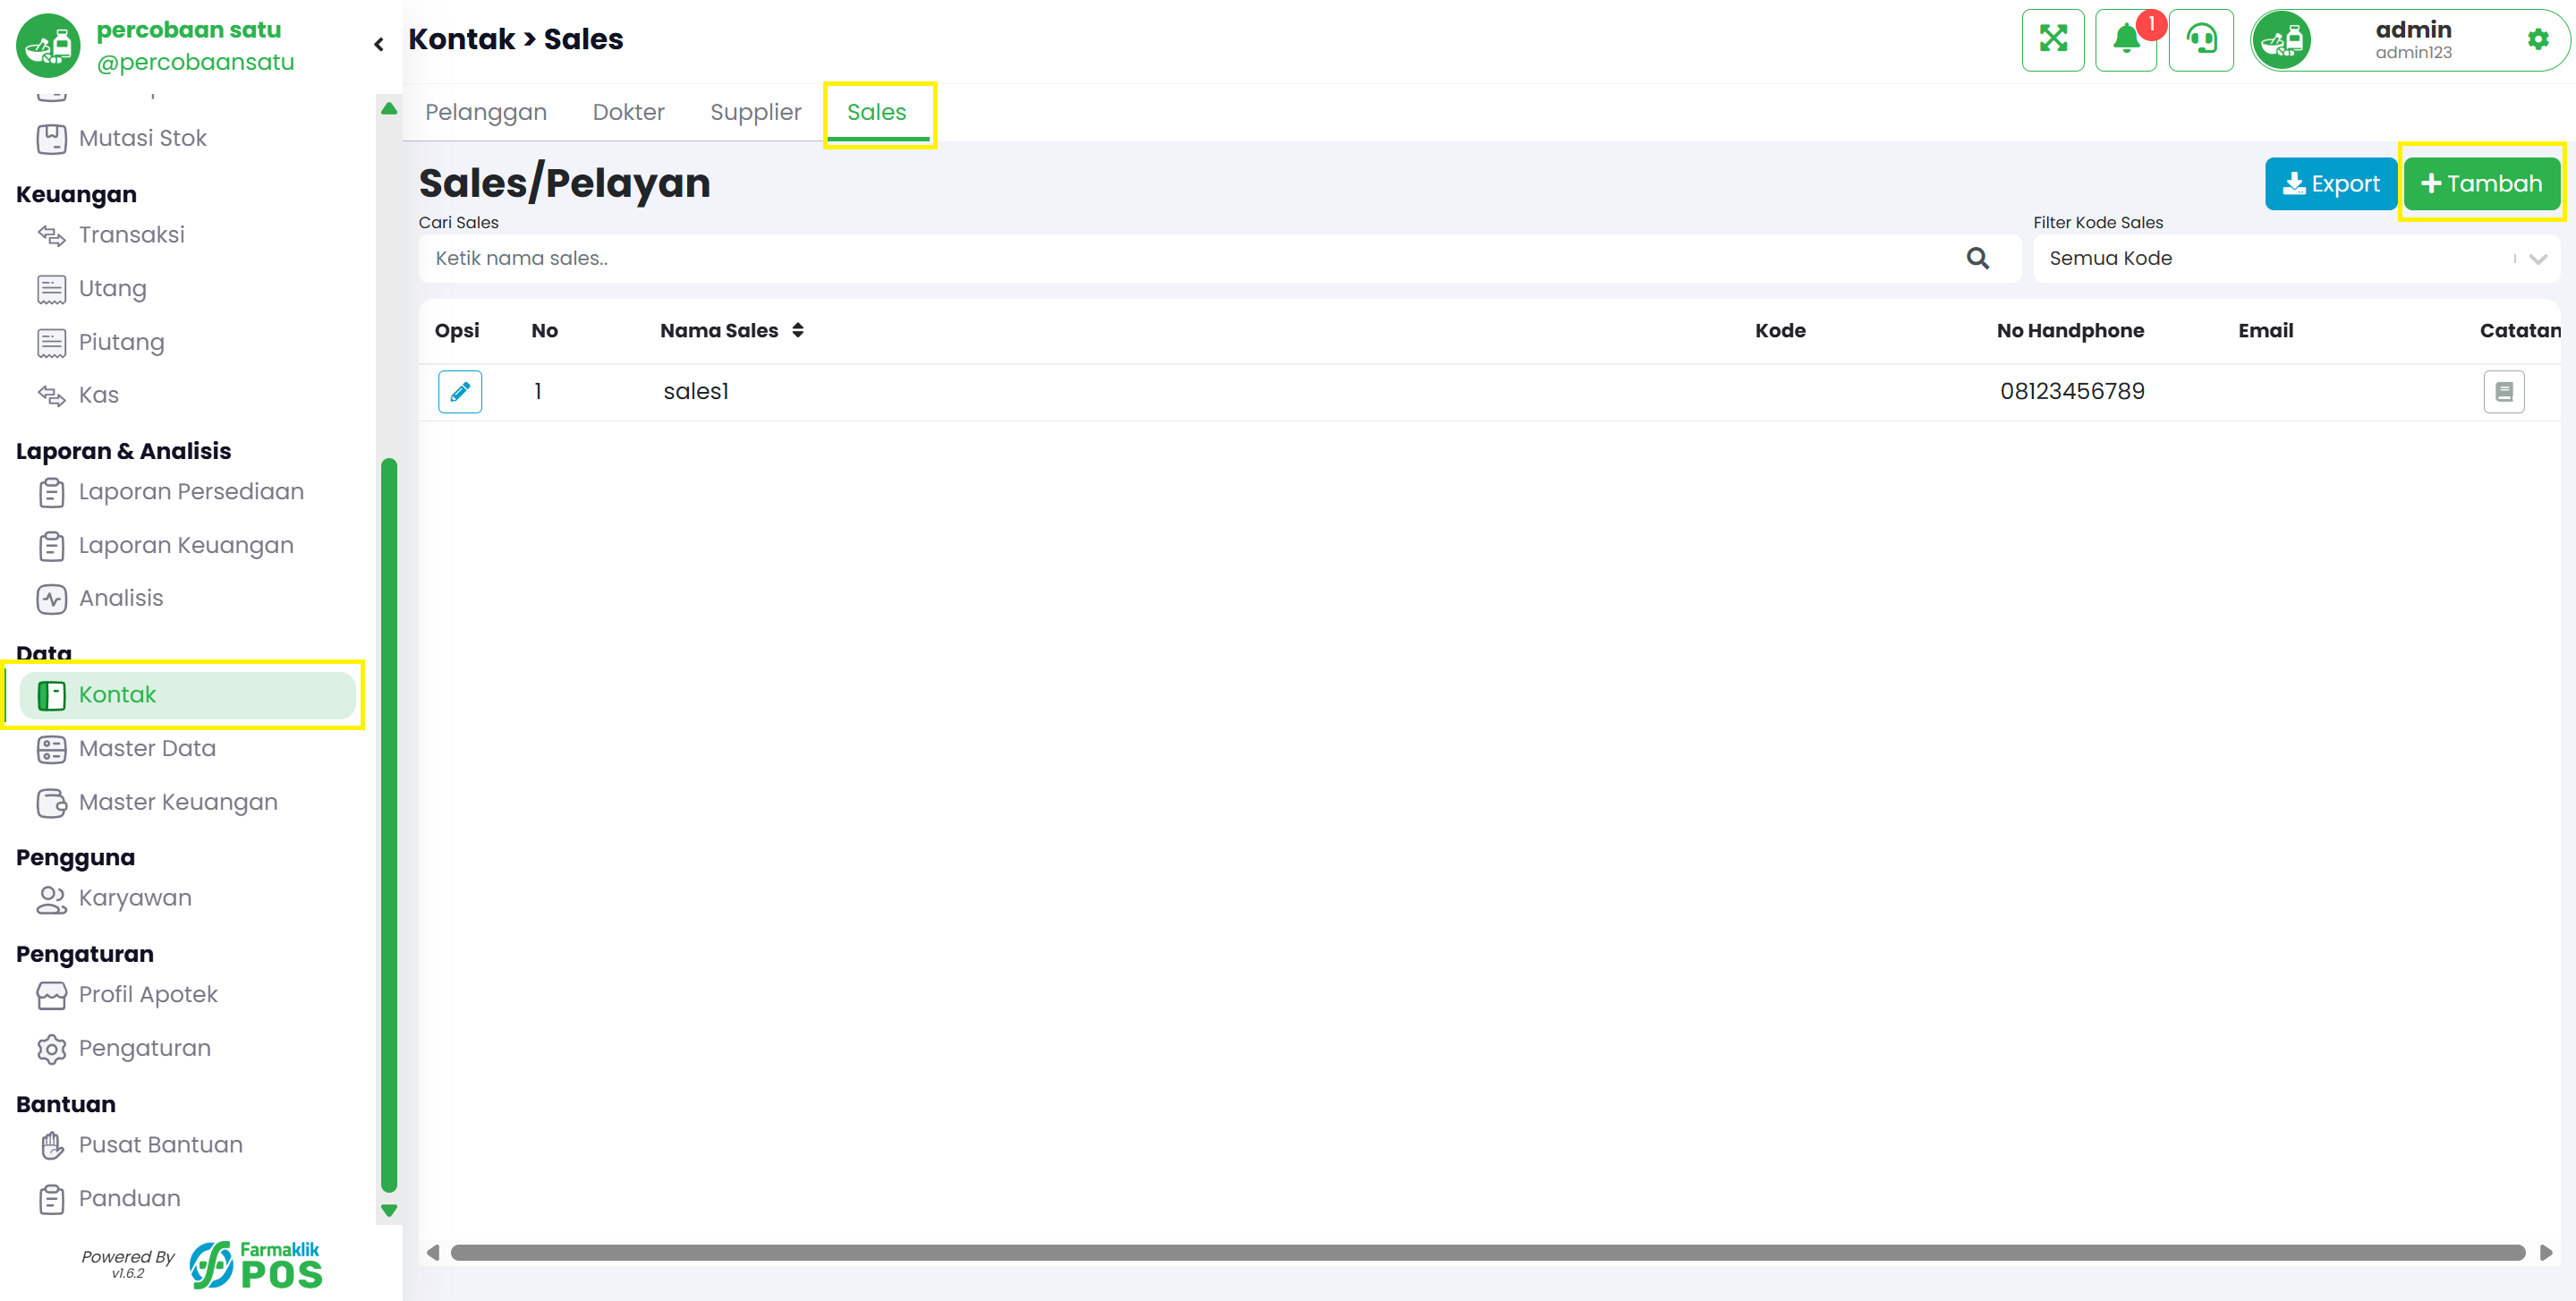The image size is (2576, 1301).
Task: Collapse the sidebar with the chevron arrow
Action: (379, 44)
